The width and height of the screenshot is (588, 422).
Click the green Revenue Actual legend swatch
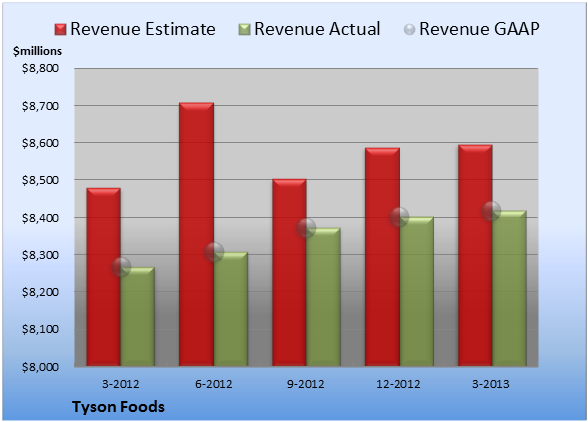point(244,29)
